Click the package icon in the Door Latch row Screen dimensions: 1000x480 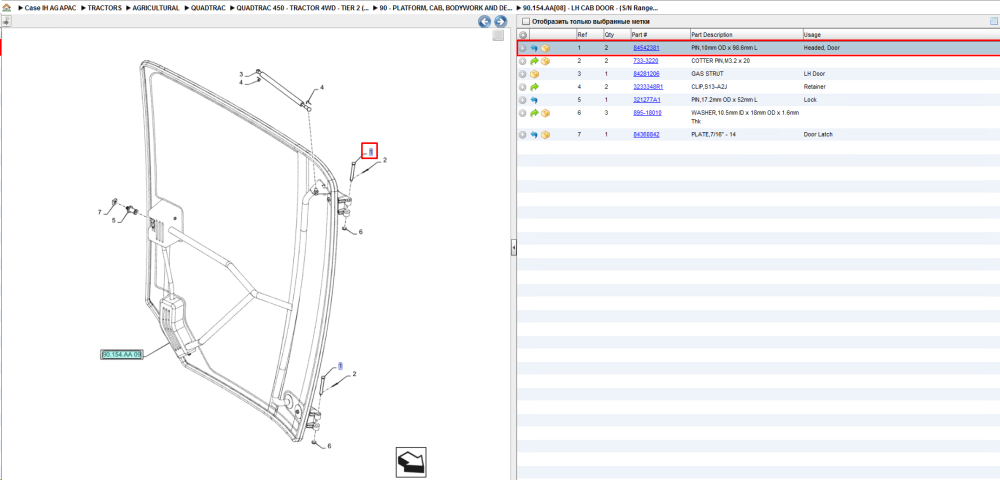pos(545,135)
